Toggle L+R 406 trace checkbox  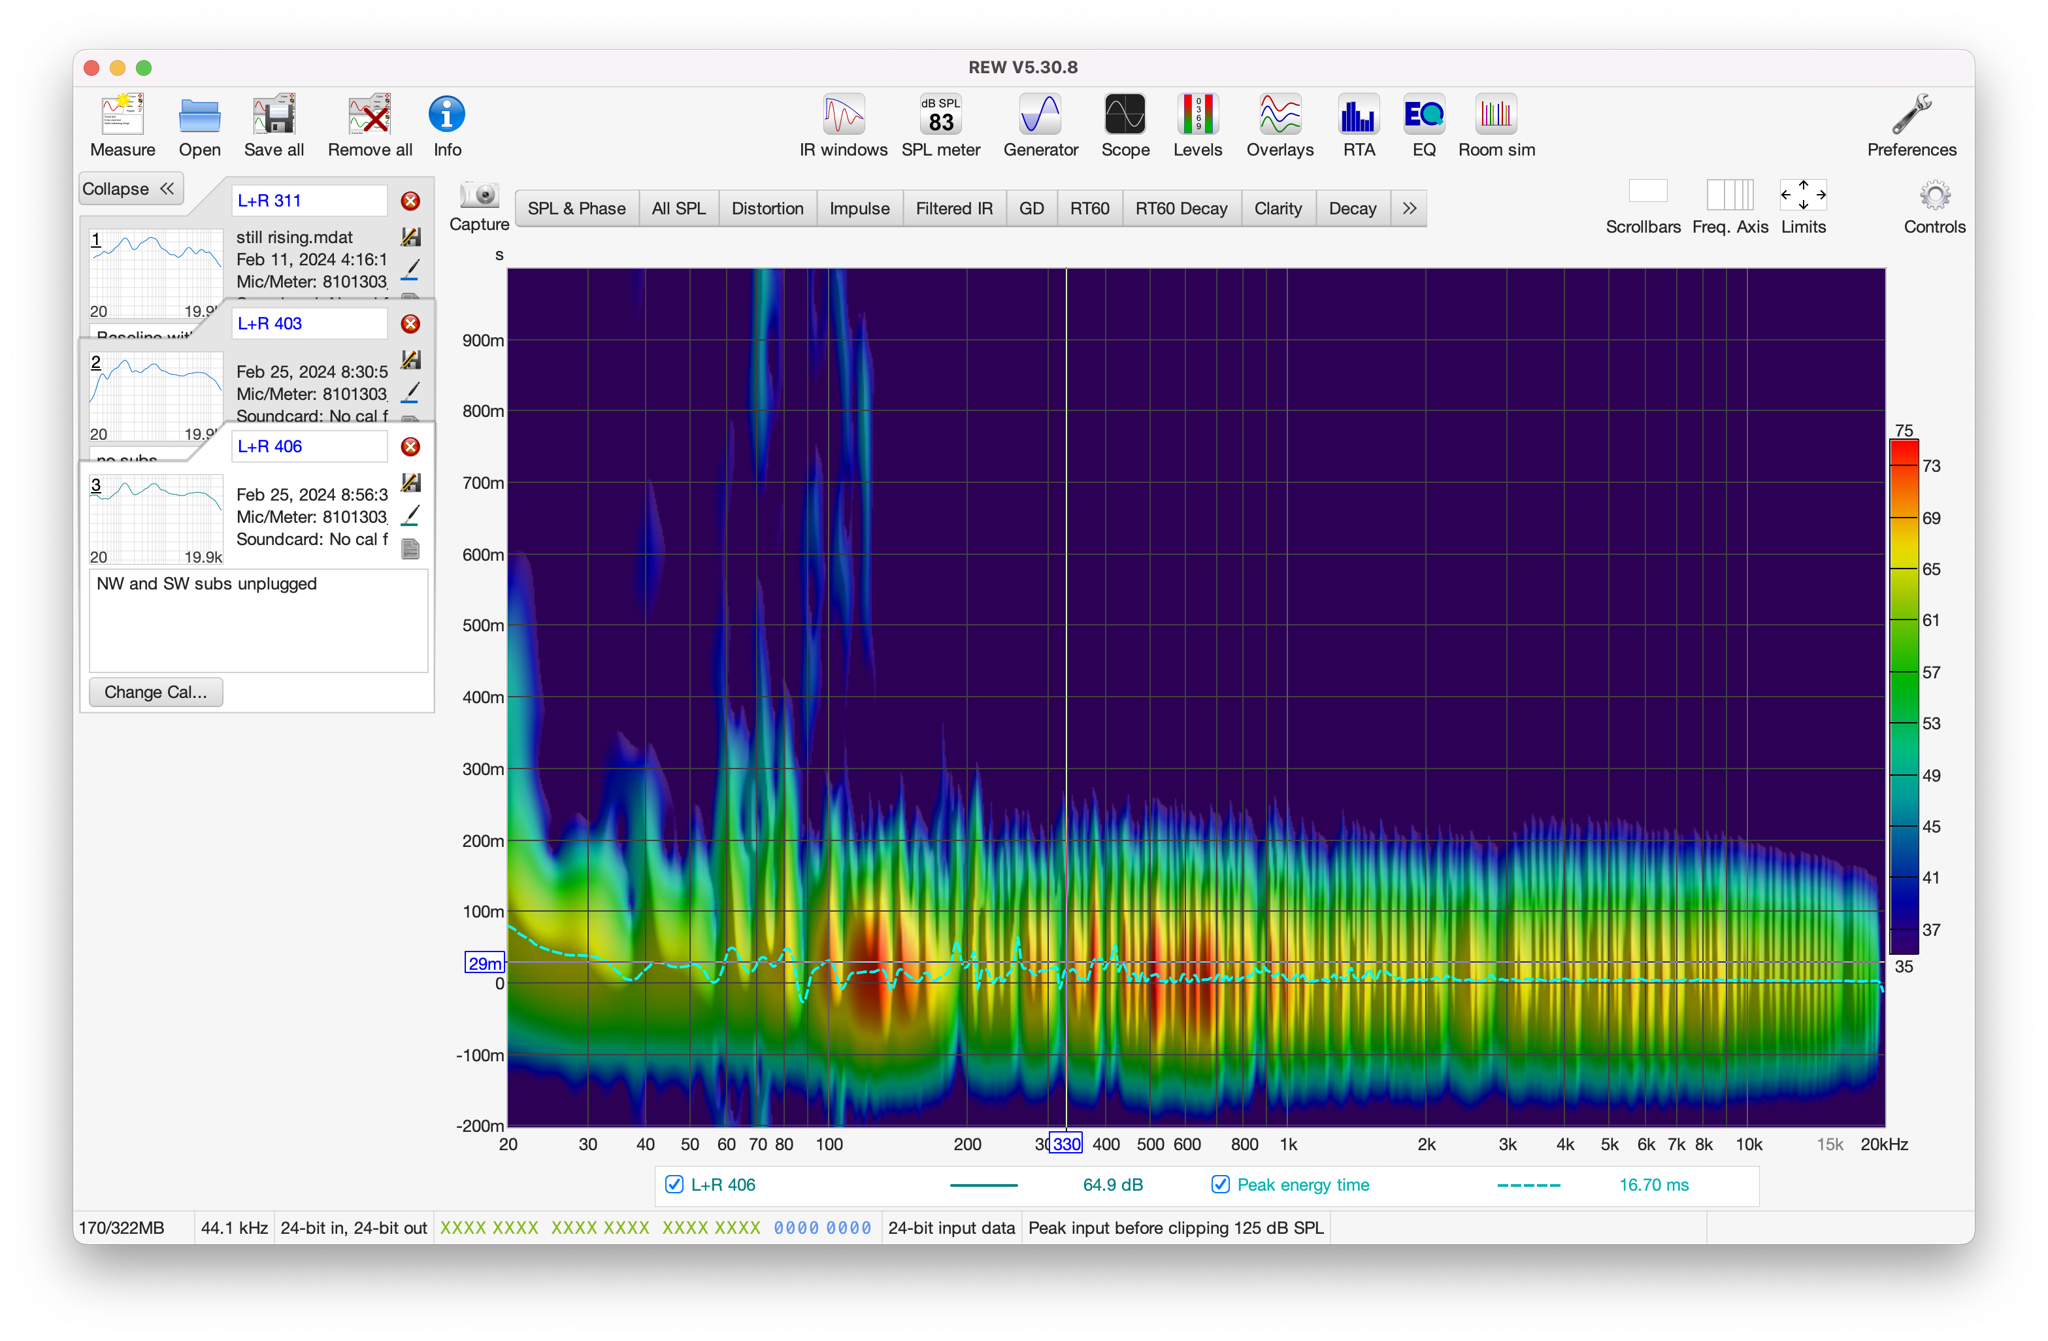tap(674, 1185)
